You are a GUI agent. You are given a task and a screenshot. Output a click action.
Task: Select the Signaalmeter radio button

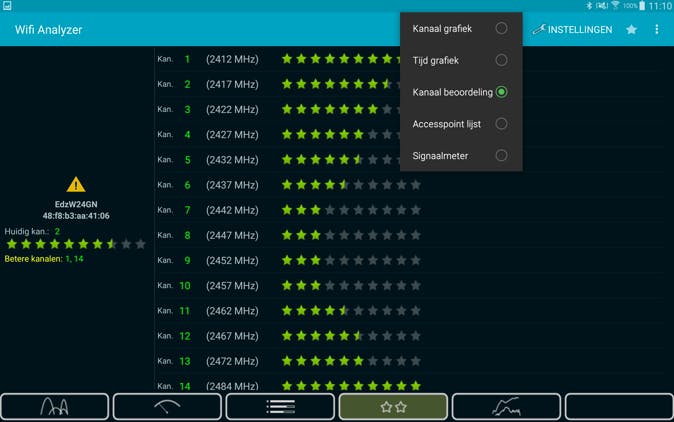point(501,156)
